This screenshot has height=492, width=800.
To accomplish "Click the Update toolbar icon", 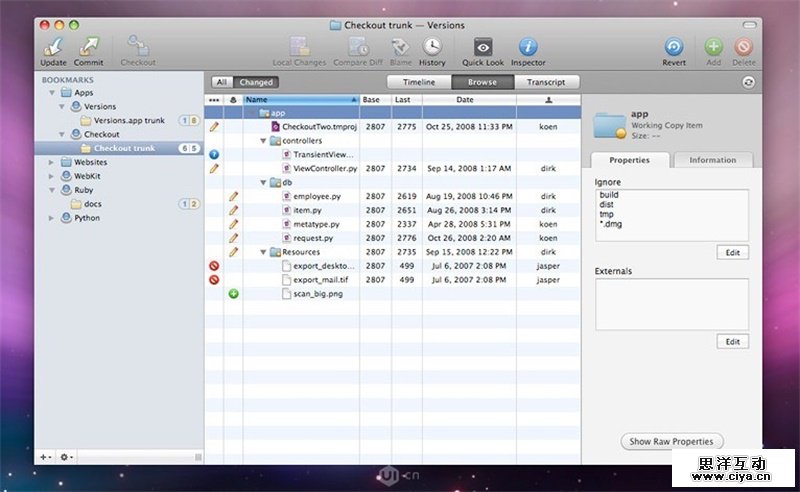I will [x=54, y=46].
